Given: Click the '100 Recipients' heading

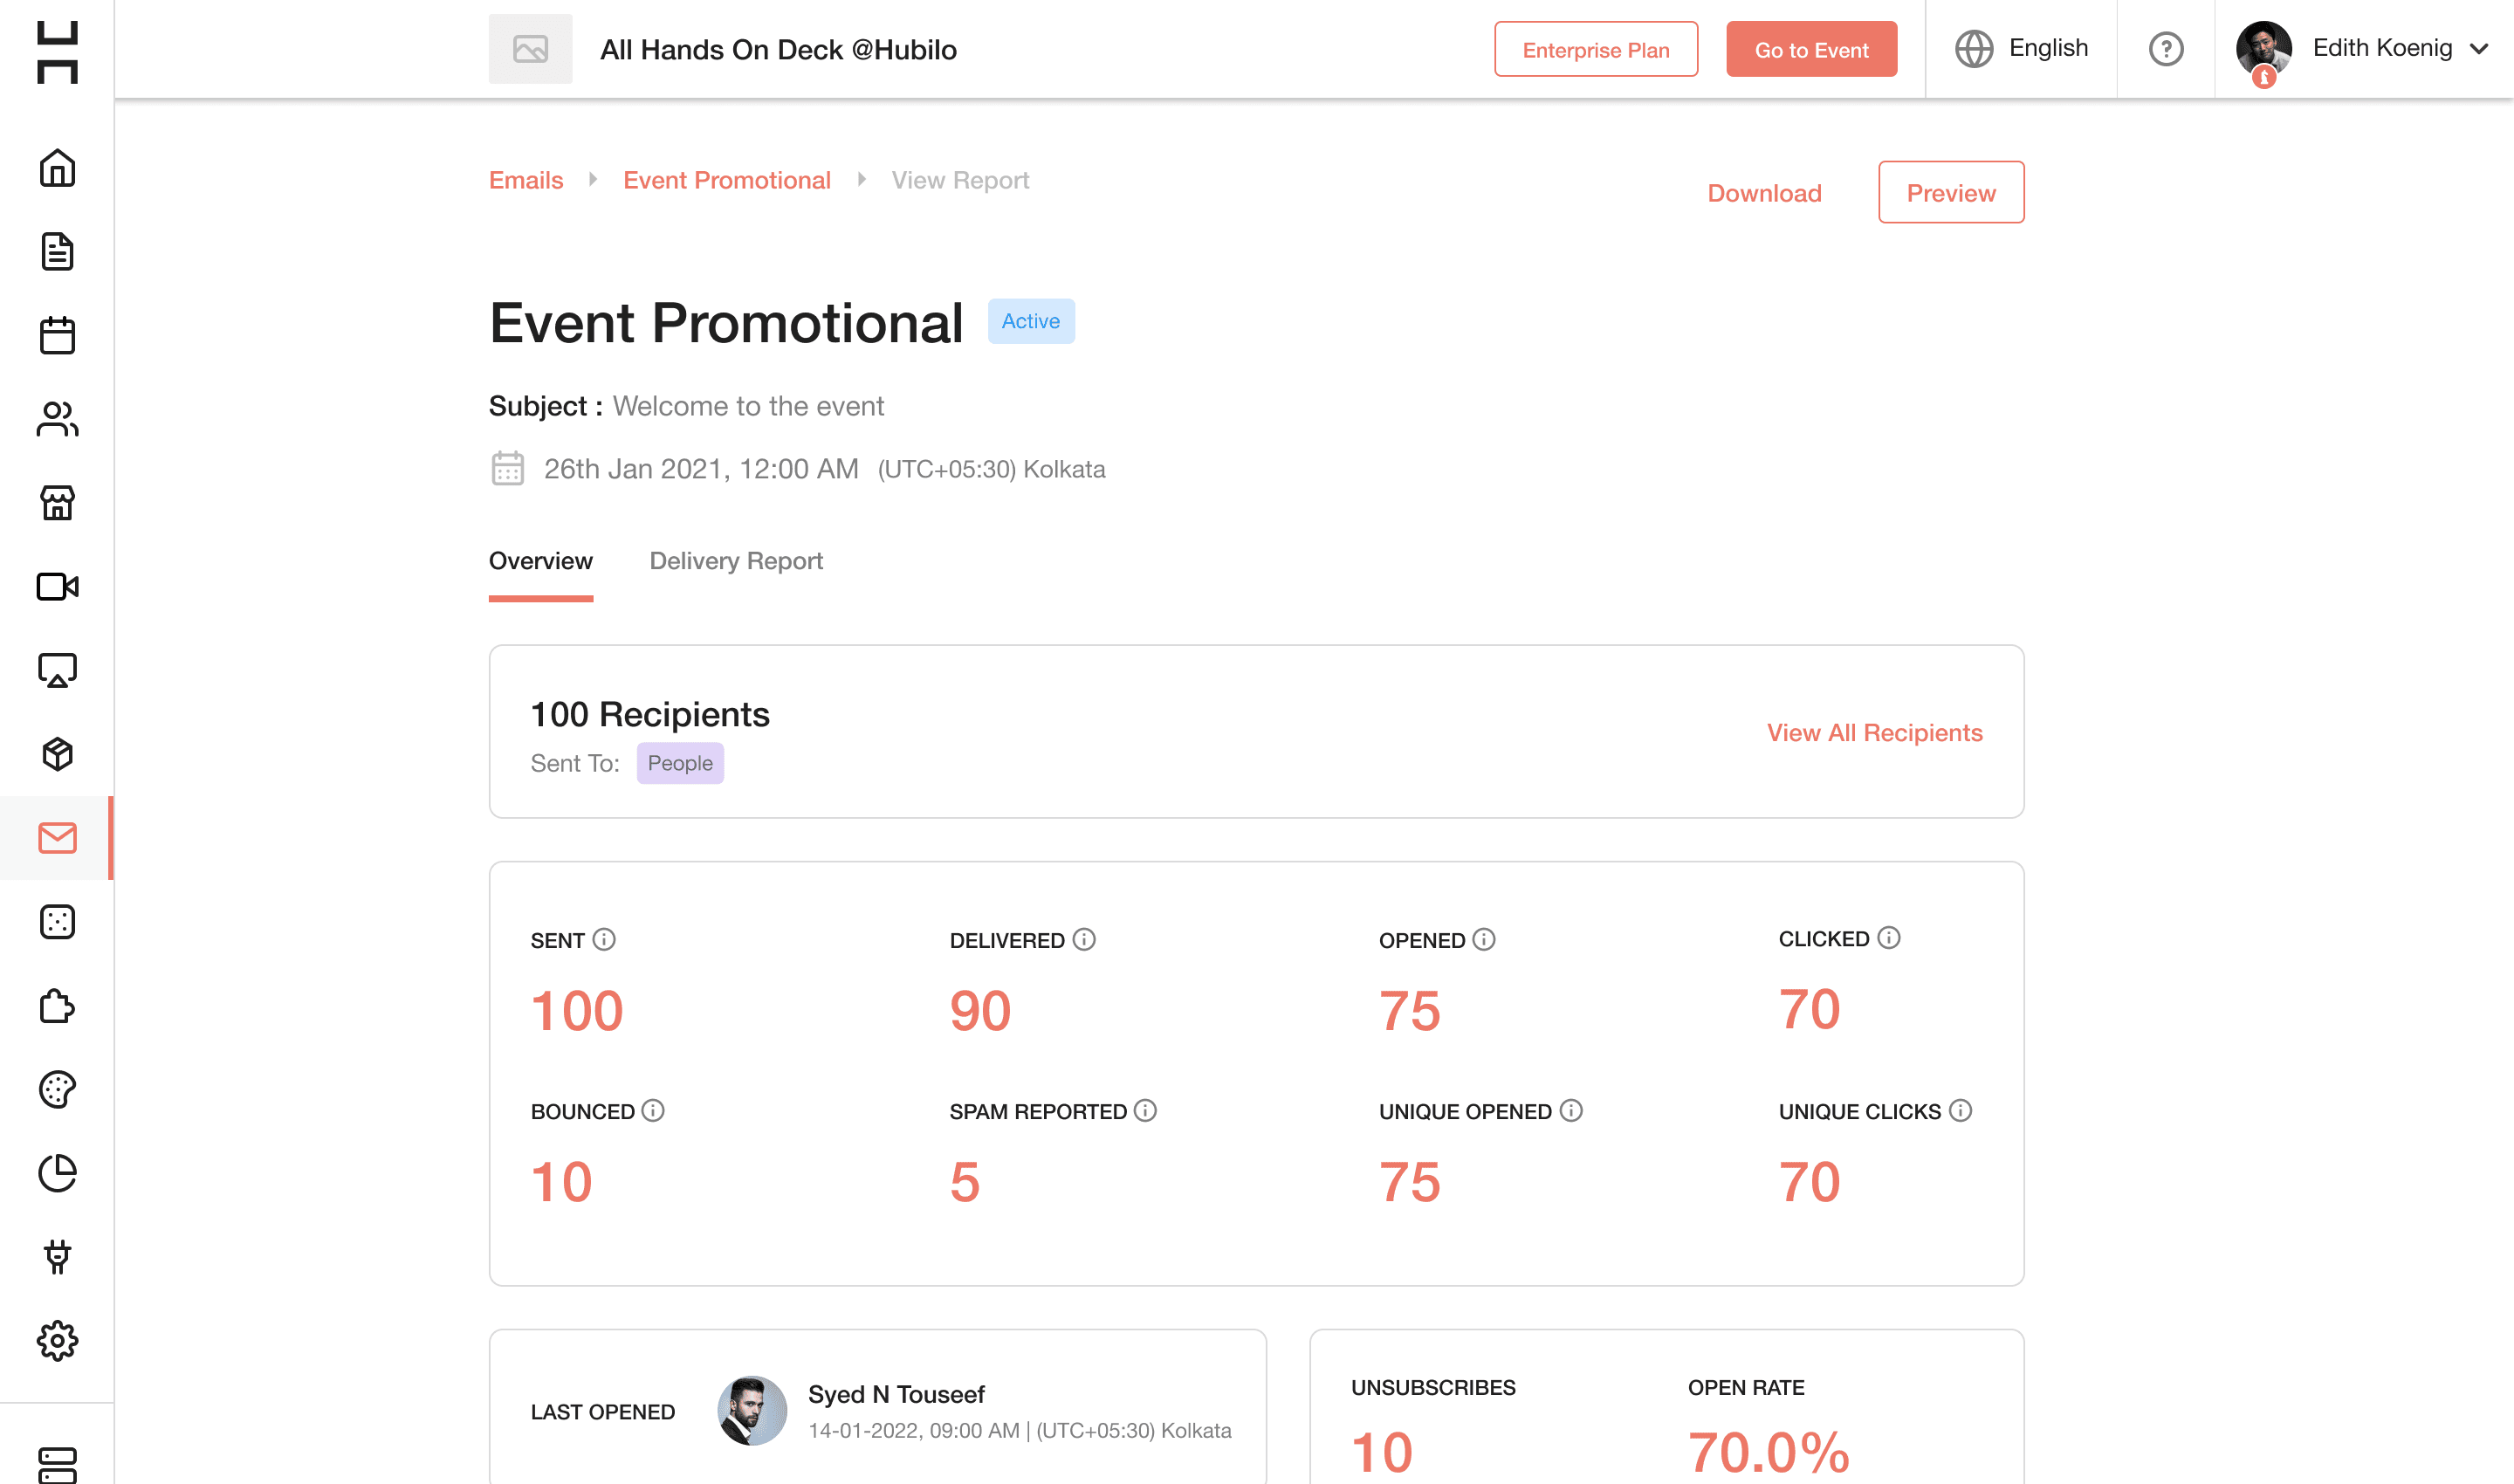Looking at the screenshot, I should point(650,714).
